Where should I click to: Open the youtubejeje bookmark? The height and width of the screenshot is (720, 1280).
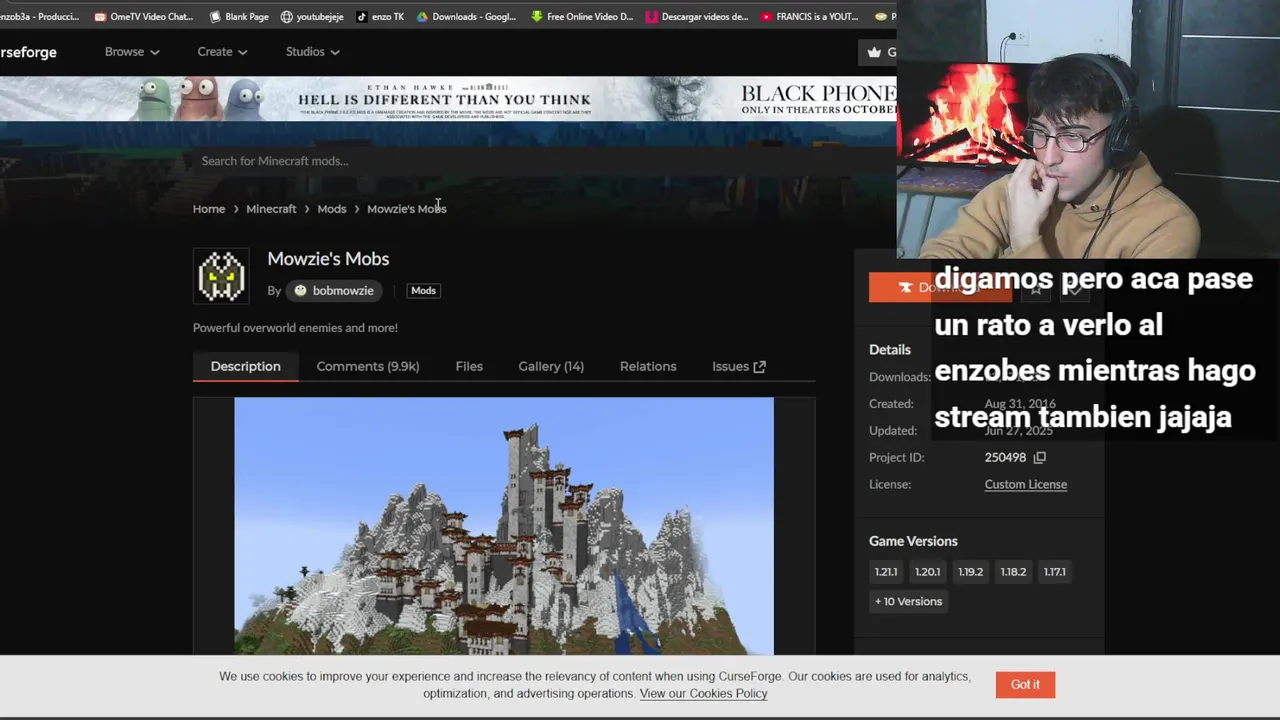(311, 16)
